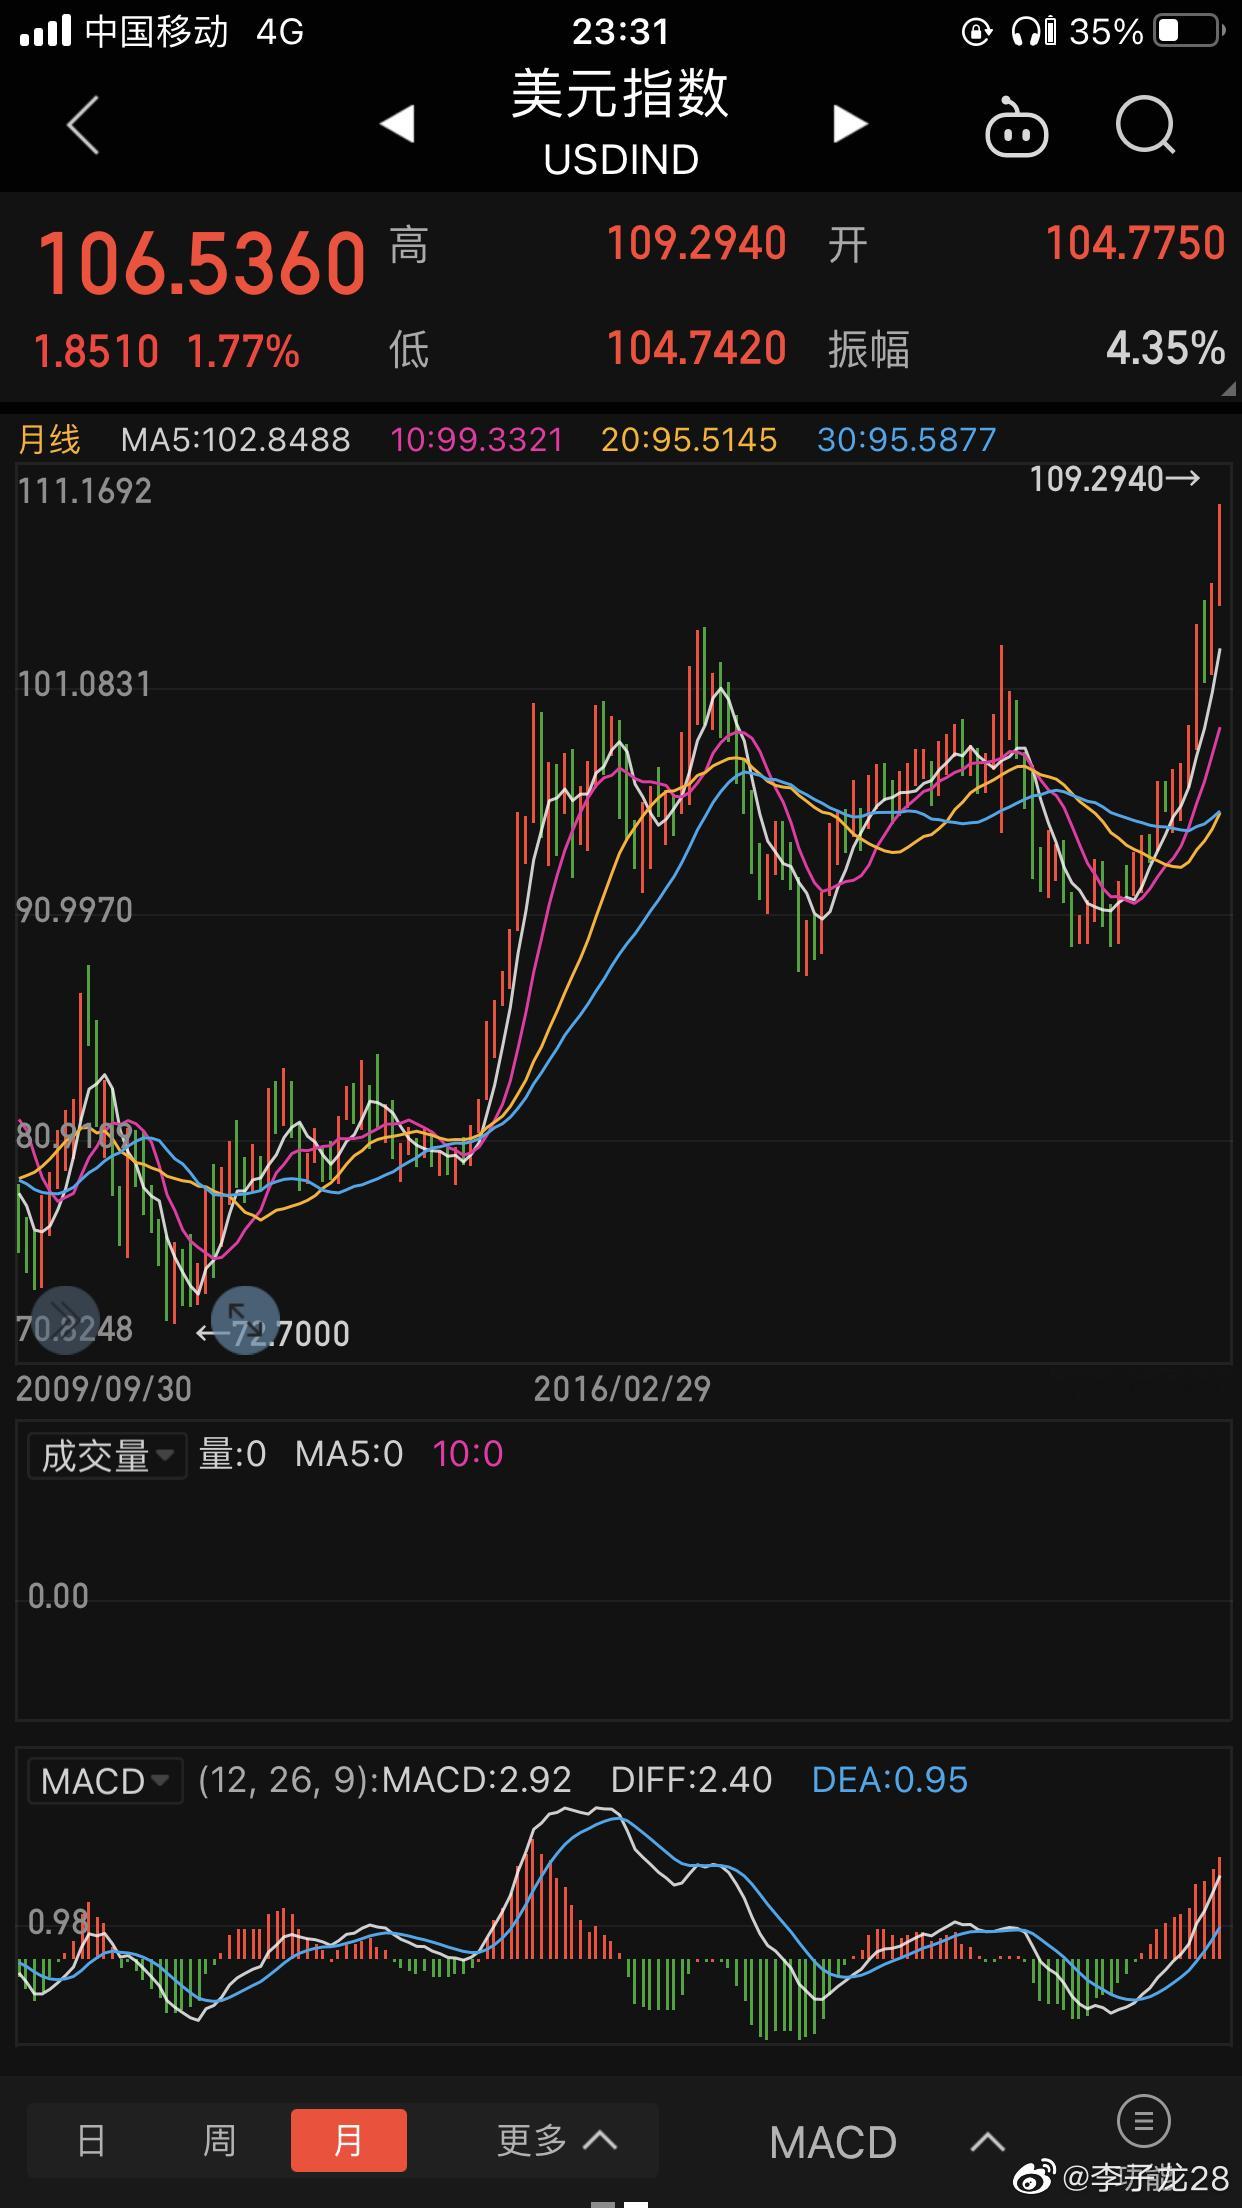This screenshot has height=2208, width=1242.
Task: Tap the 2009/09/30 date label
Action: [x=104, y=1389]
